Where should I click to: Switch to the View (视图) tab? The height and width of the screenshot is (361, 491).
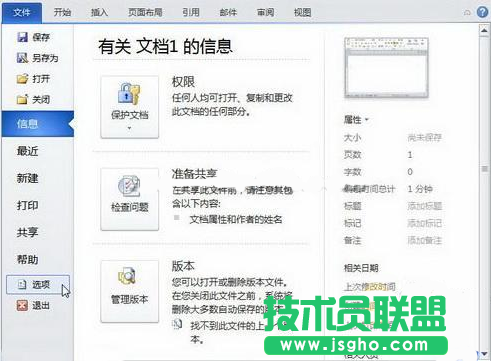[x=303, y=13]
